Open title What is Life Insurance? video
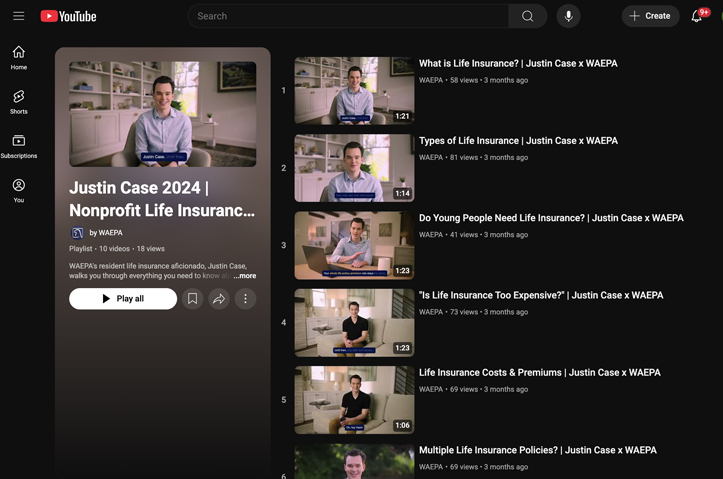This screenshot has height=479, width=723. (x=518, y=64)
